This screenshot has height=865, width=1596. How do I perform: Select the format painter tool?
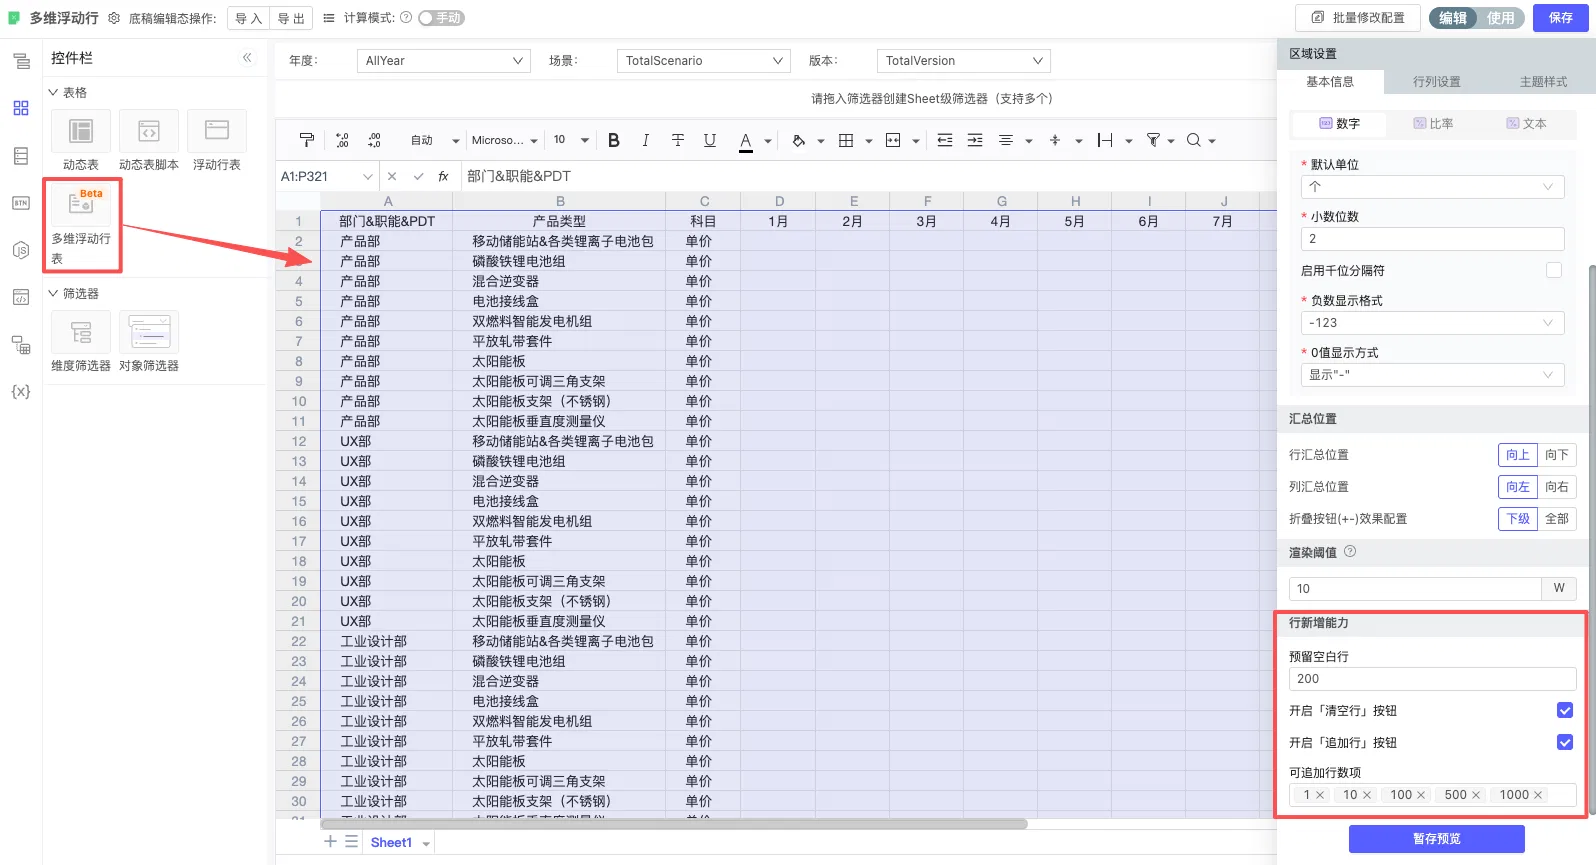click(307, 140)
